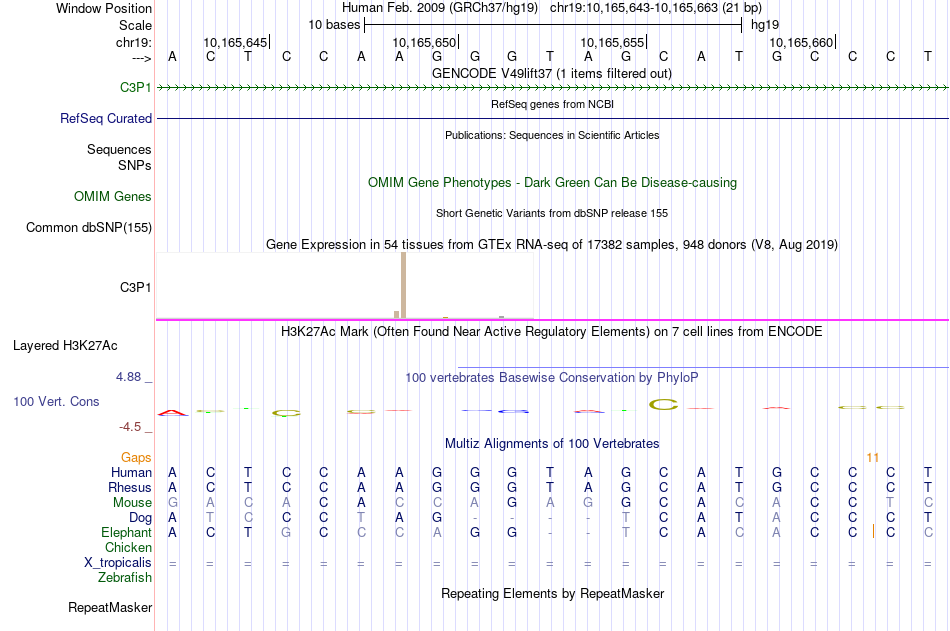This screenshot has height=631, width=950.
Task: Open the green C3P1 GENCODE track label
Action: pyautogui.click(x=136, y=87)
